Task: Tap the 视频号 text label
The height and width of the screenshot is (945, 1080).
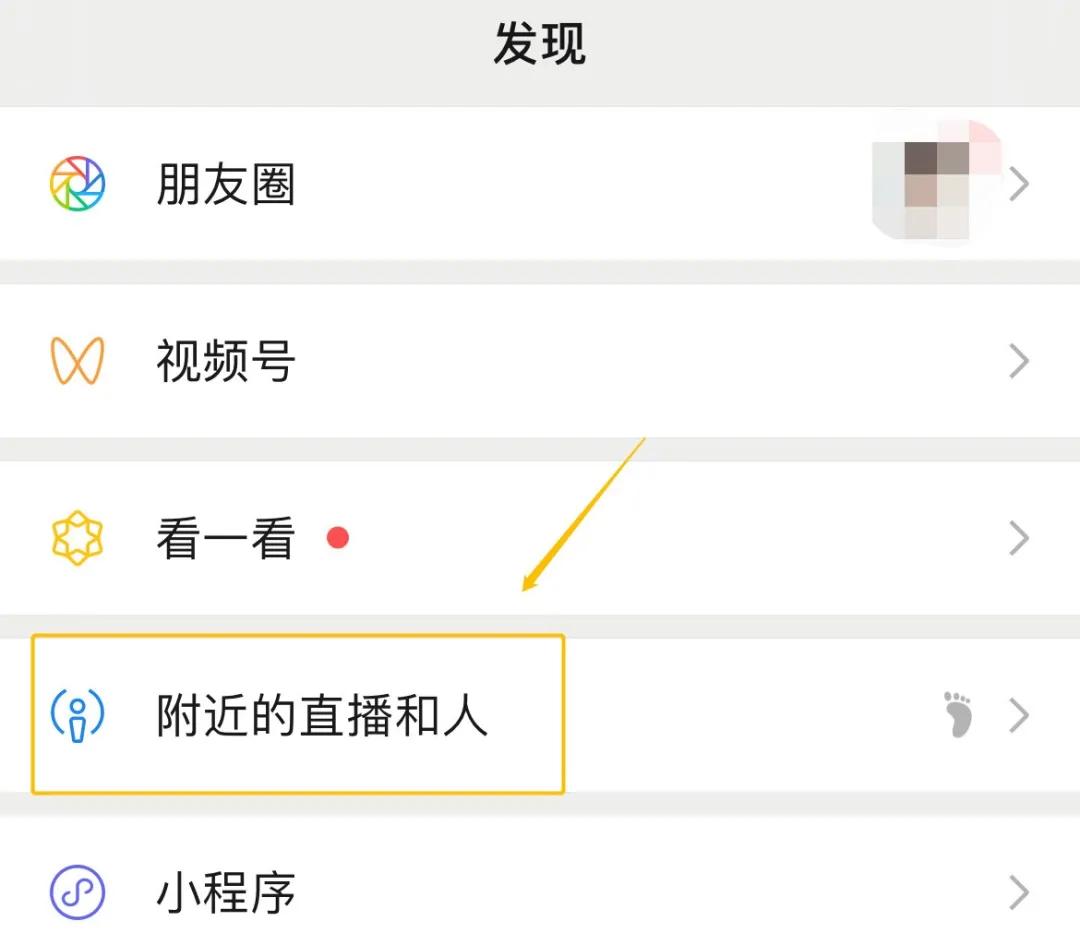Action: [225, 360]
